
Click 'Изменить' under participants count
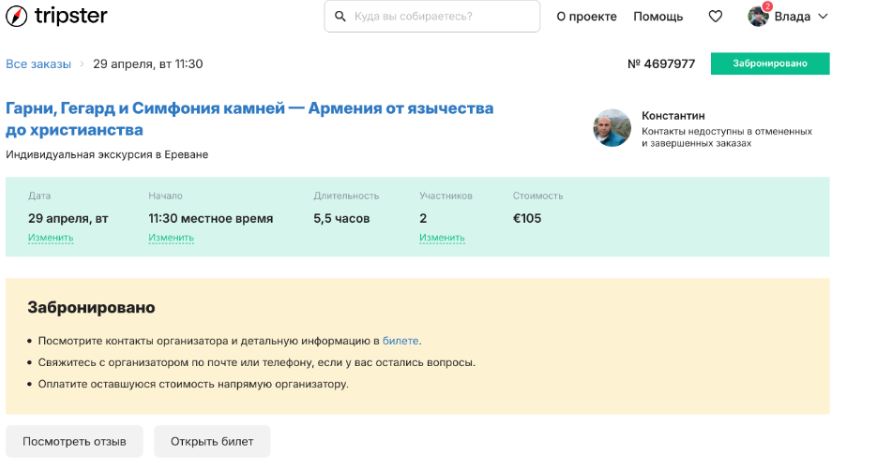(442, 238)
